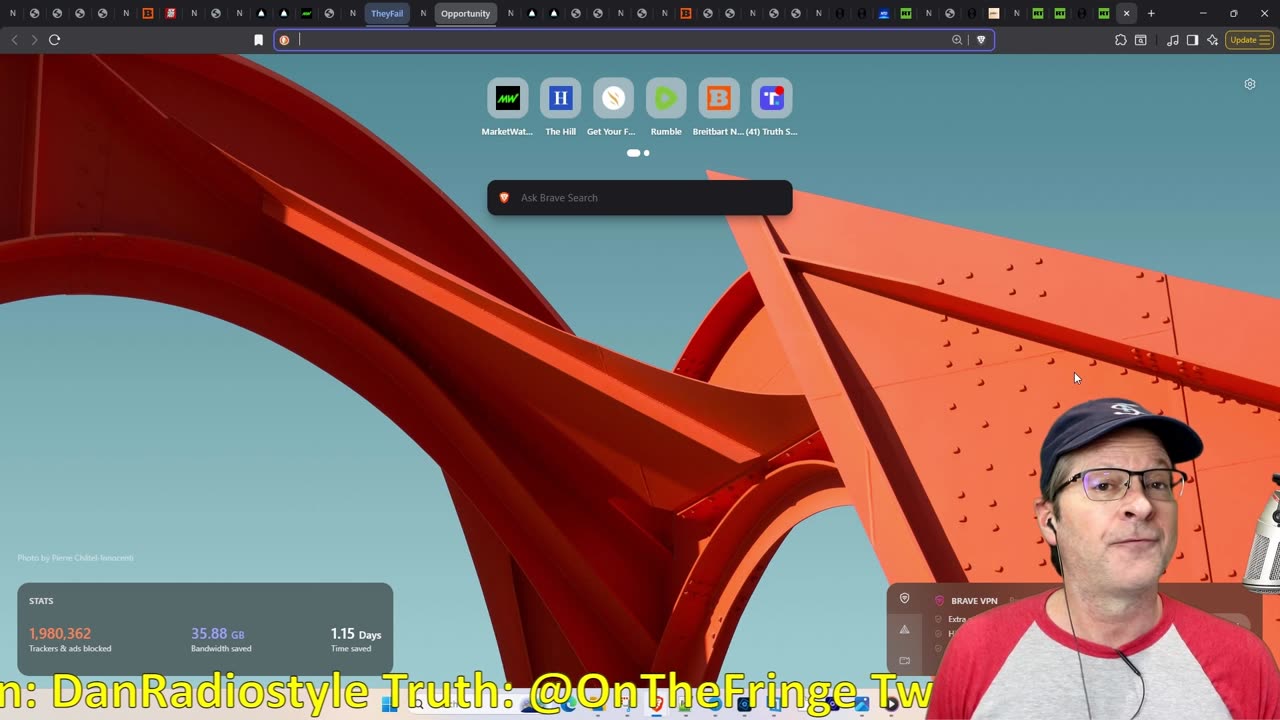Open the Extensions puzzle icon
The width and height of the screenshot is (1280, 720).
pyautogui.click(x=1120, y=40)
